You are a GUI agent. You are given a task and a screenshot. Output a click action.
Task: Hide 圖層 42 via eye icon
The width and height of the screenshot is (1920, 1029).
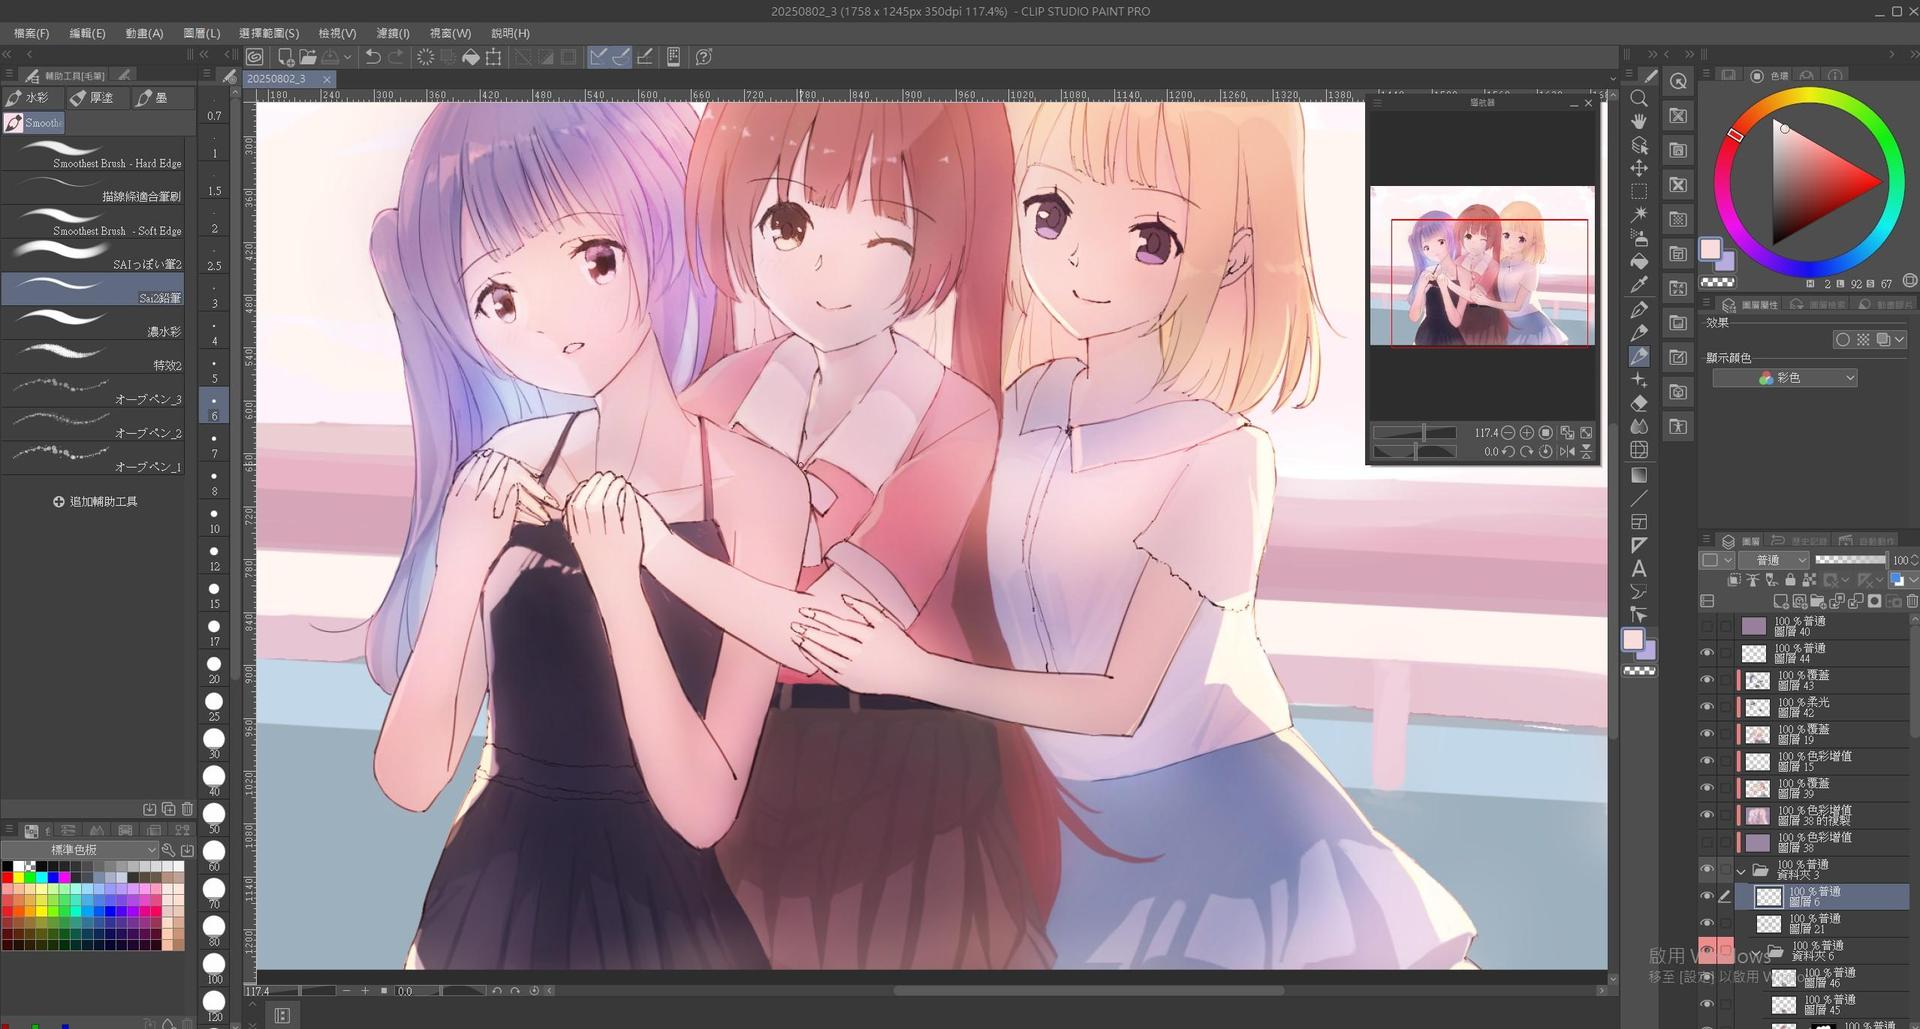(x=1707, y=707)
